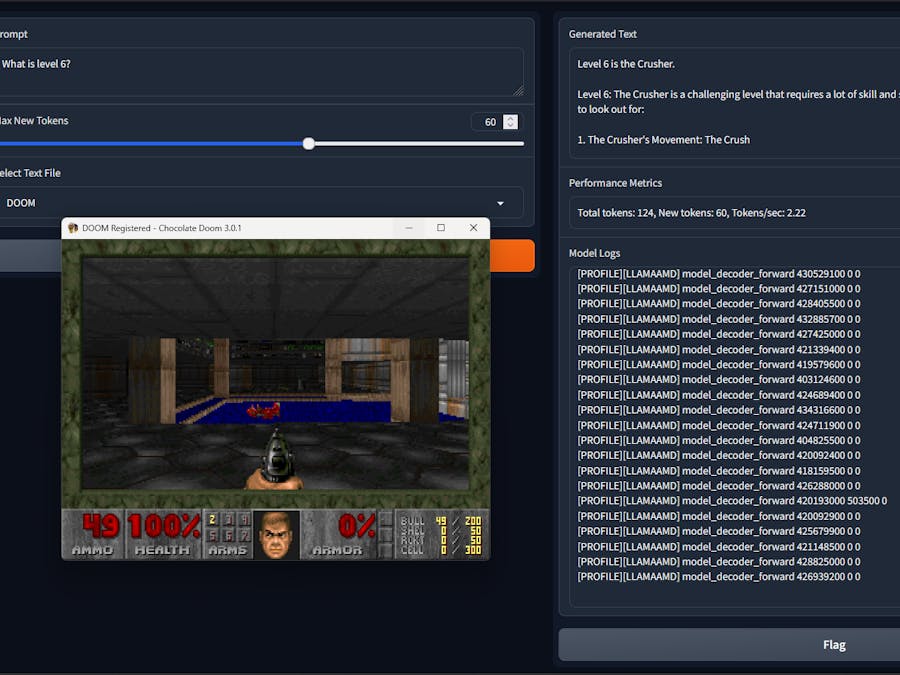Click the log line with 403124600

[719, 379]
